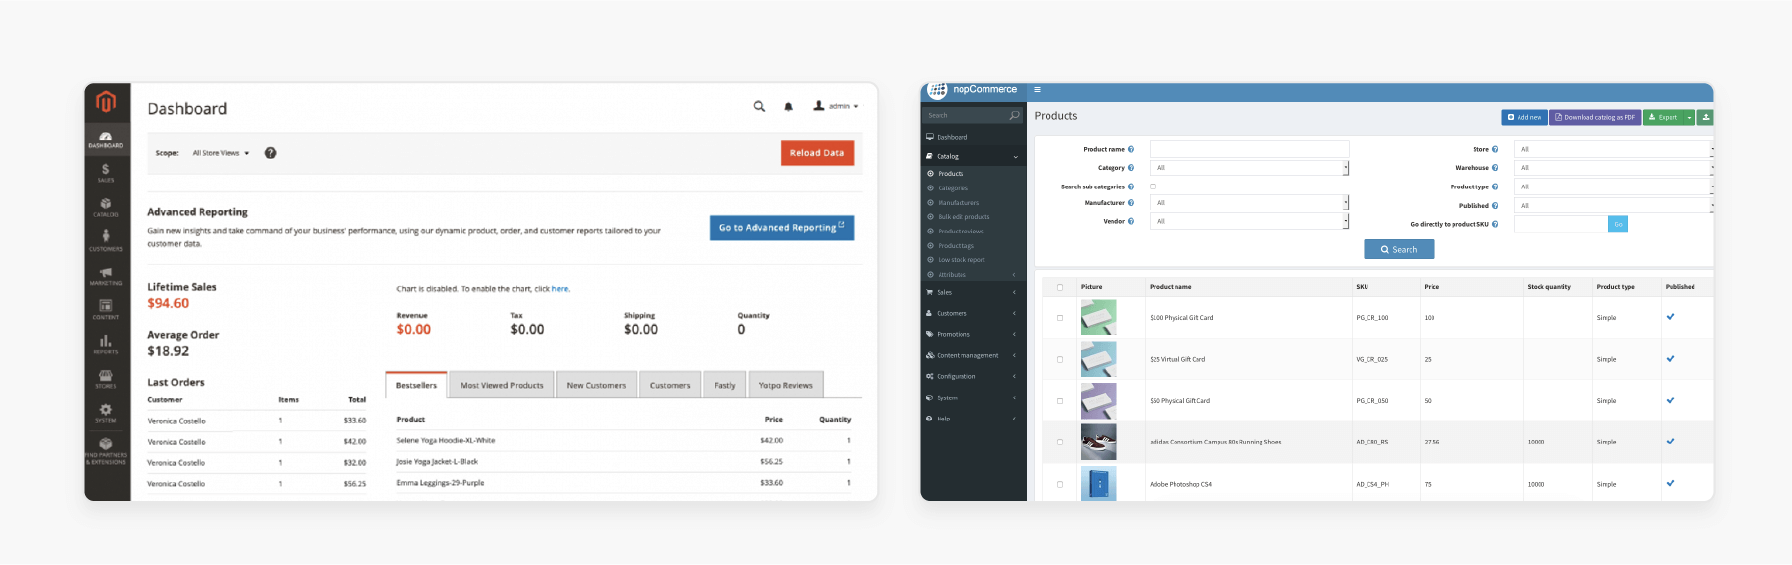Image resolution: width=1792 pixels, height=565 pixels.
Task: Click the Go directly to product SKU field
Action: click(1561, 224)
